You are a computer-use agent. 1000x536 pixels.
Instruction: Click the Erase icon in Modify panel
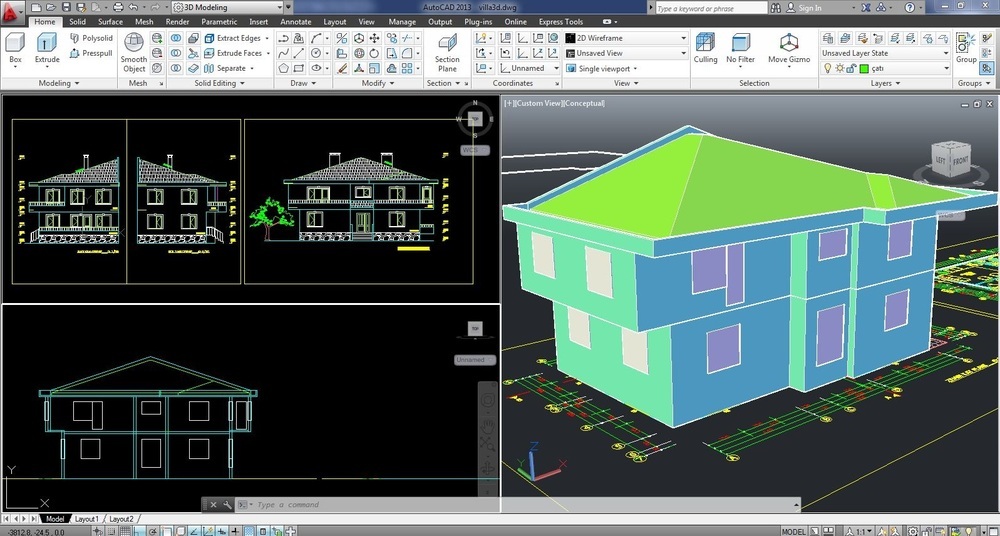coord(342,68)
